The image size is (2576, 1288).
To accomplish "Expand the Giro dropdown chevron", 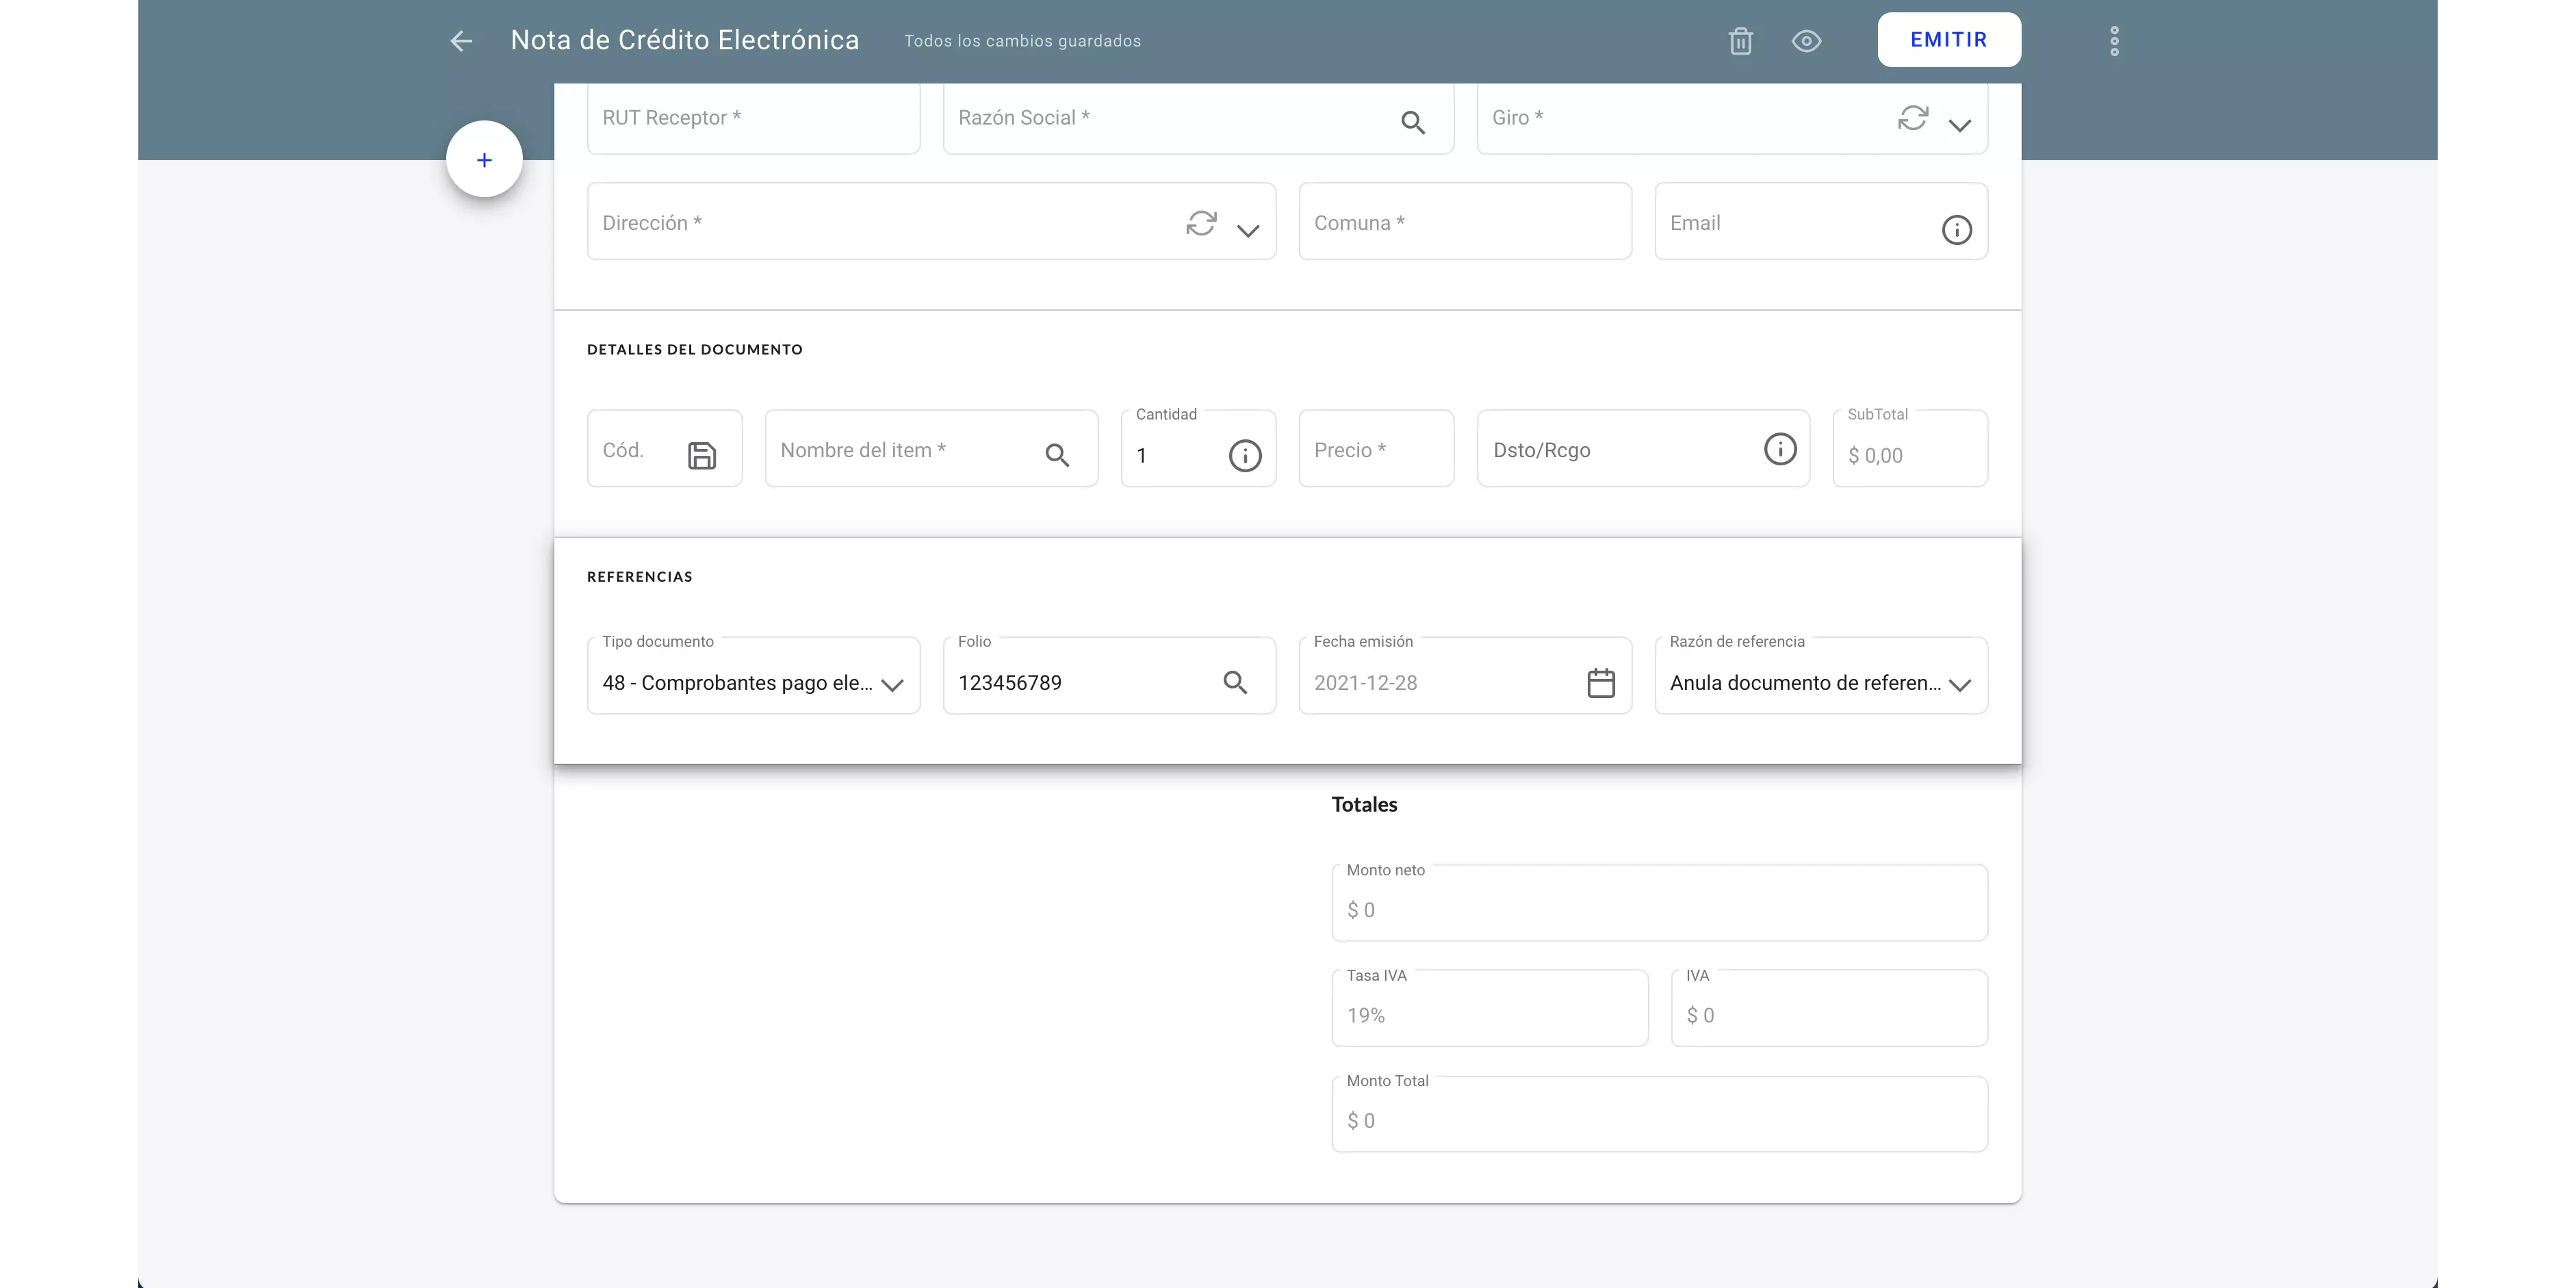I will point(1959,125).
